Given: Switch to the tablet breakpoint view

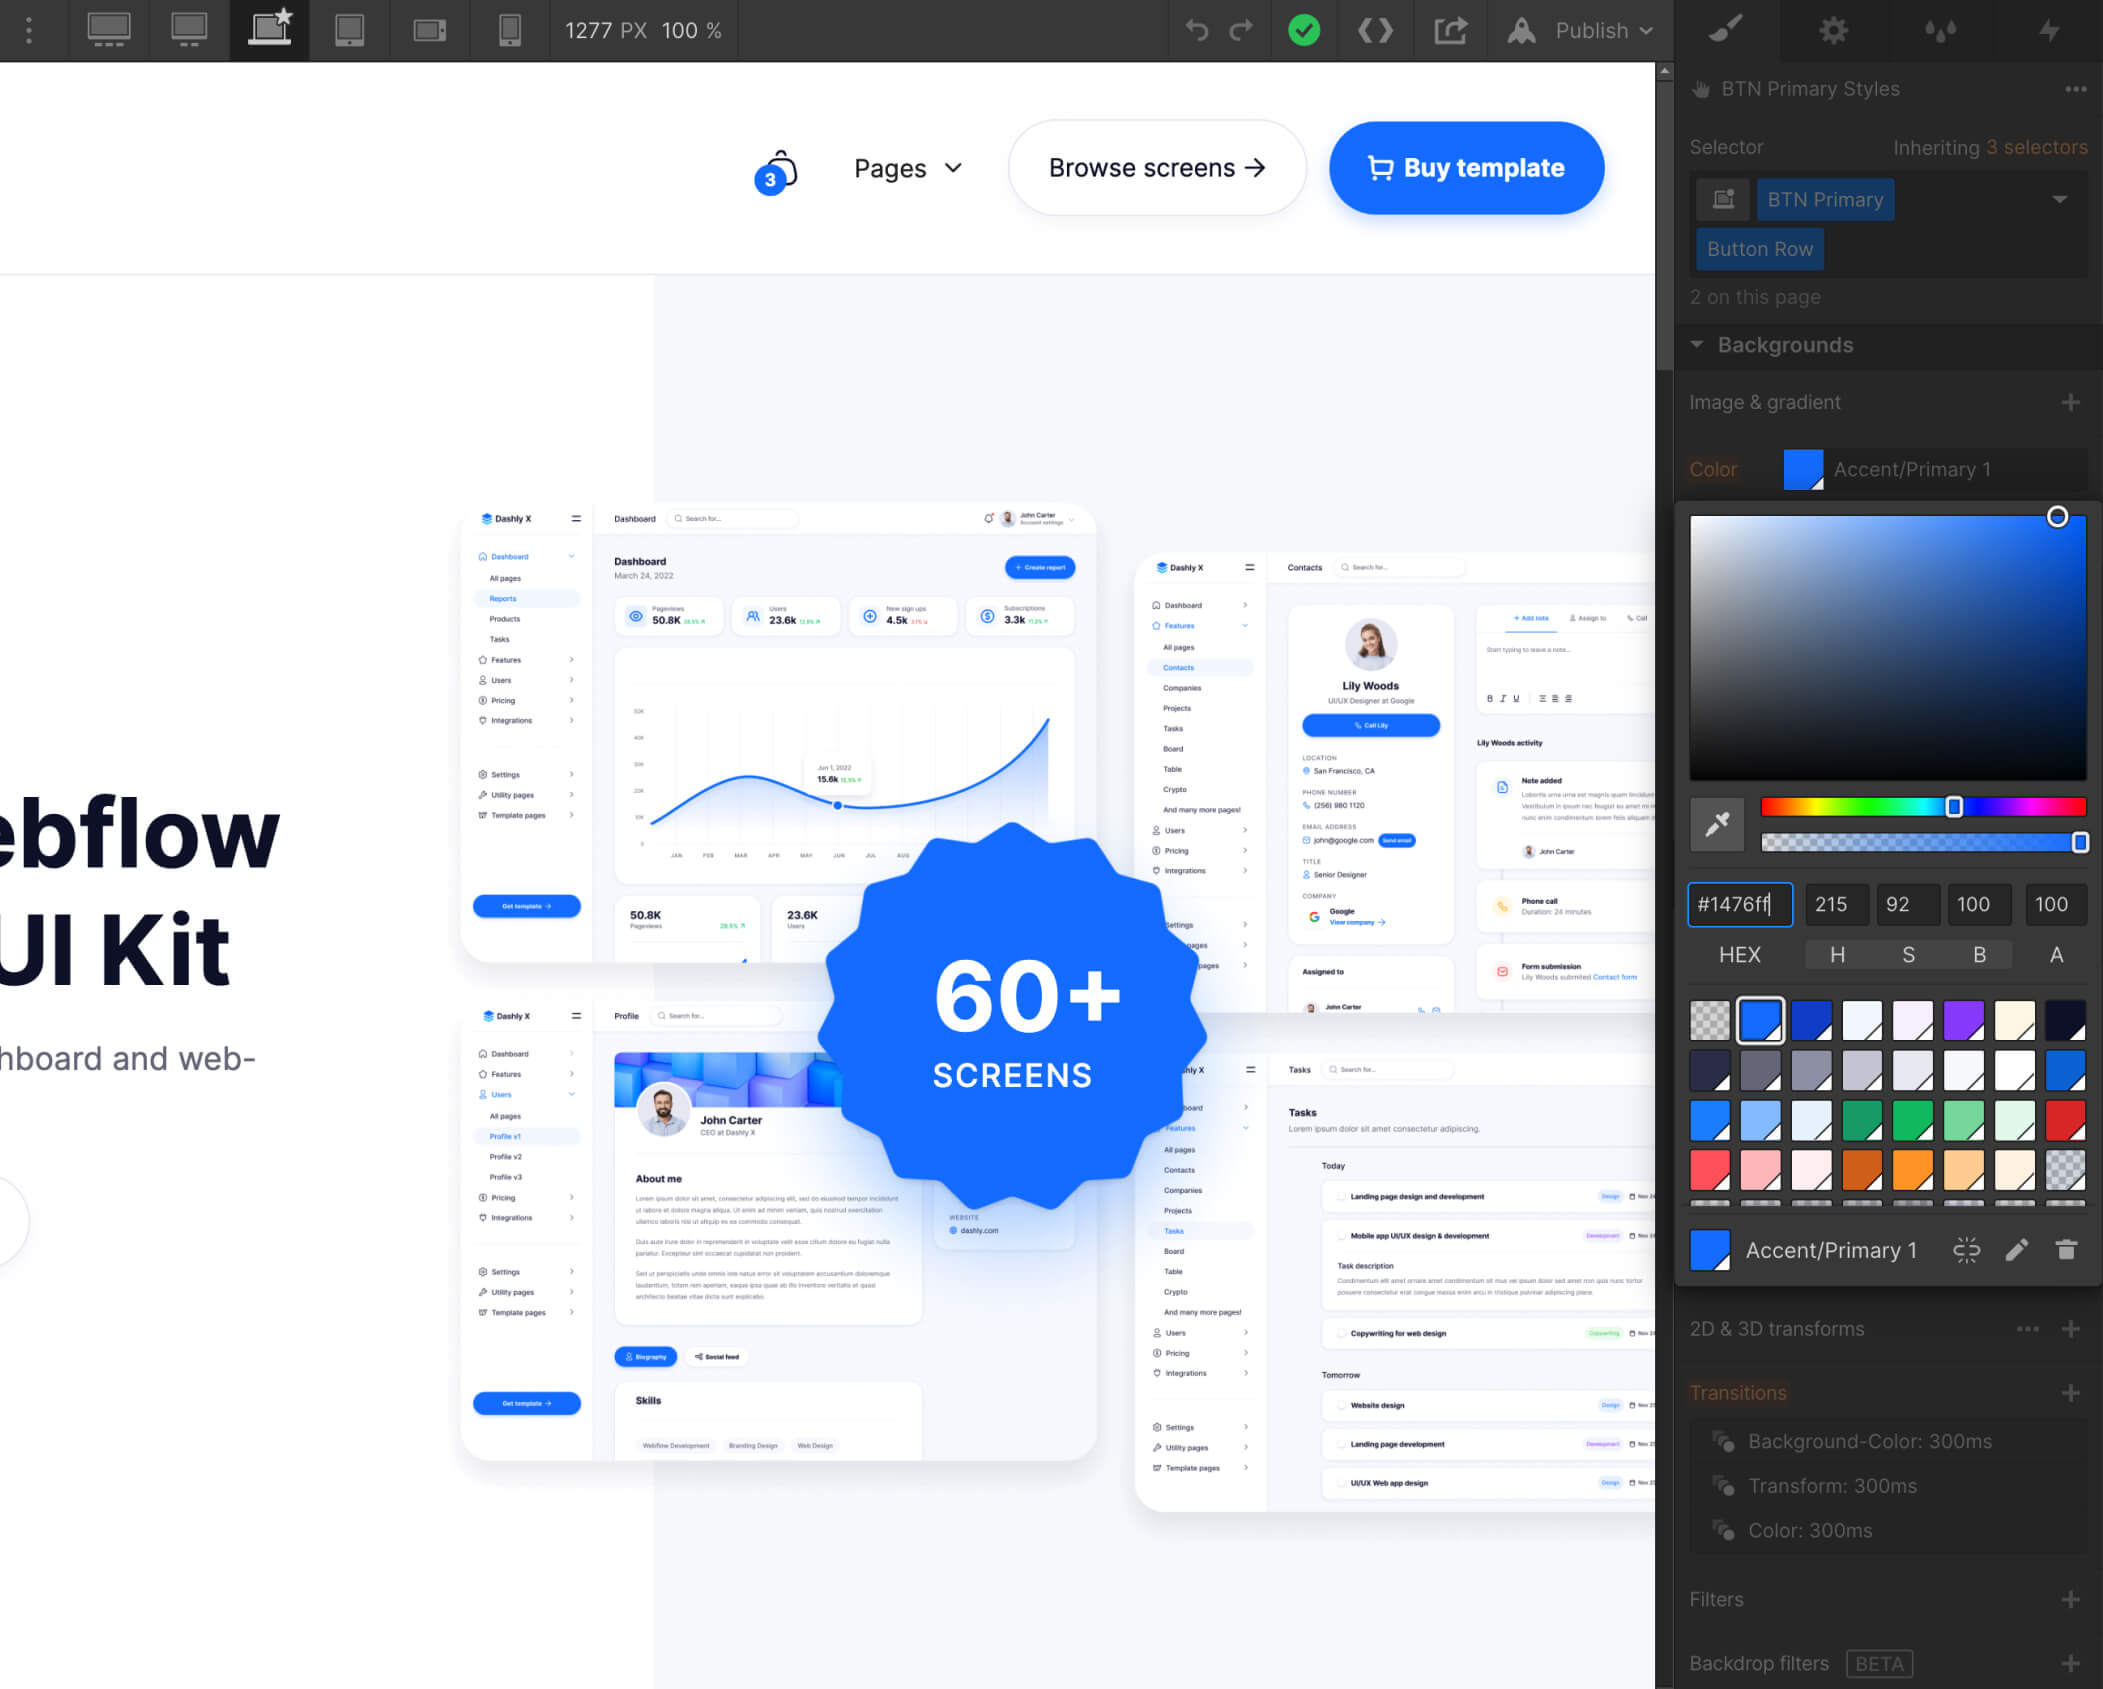Looking at the screenshot, I should [x=349, y=30].
